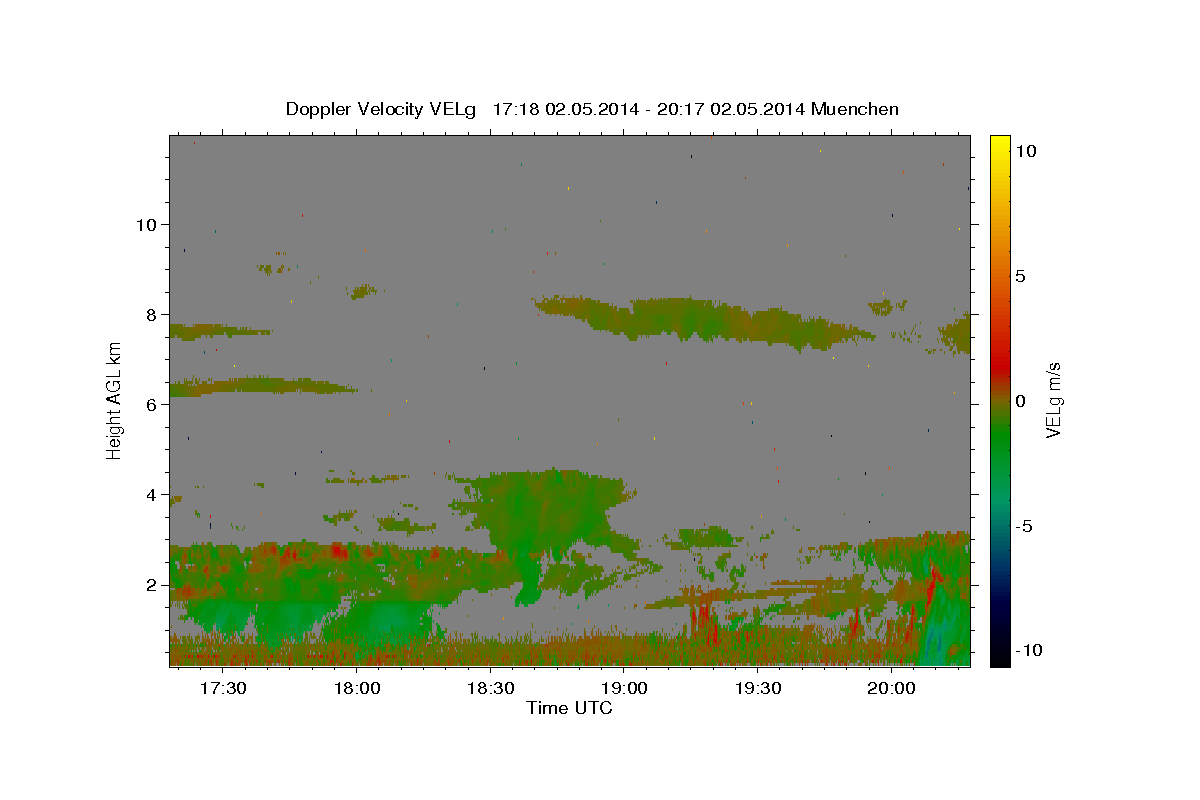Click the 'Height AGL km' axis title
Image resolution: width=1200 pixels, height=800 pixels.
click(x=115, y=400)
